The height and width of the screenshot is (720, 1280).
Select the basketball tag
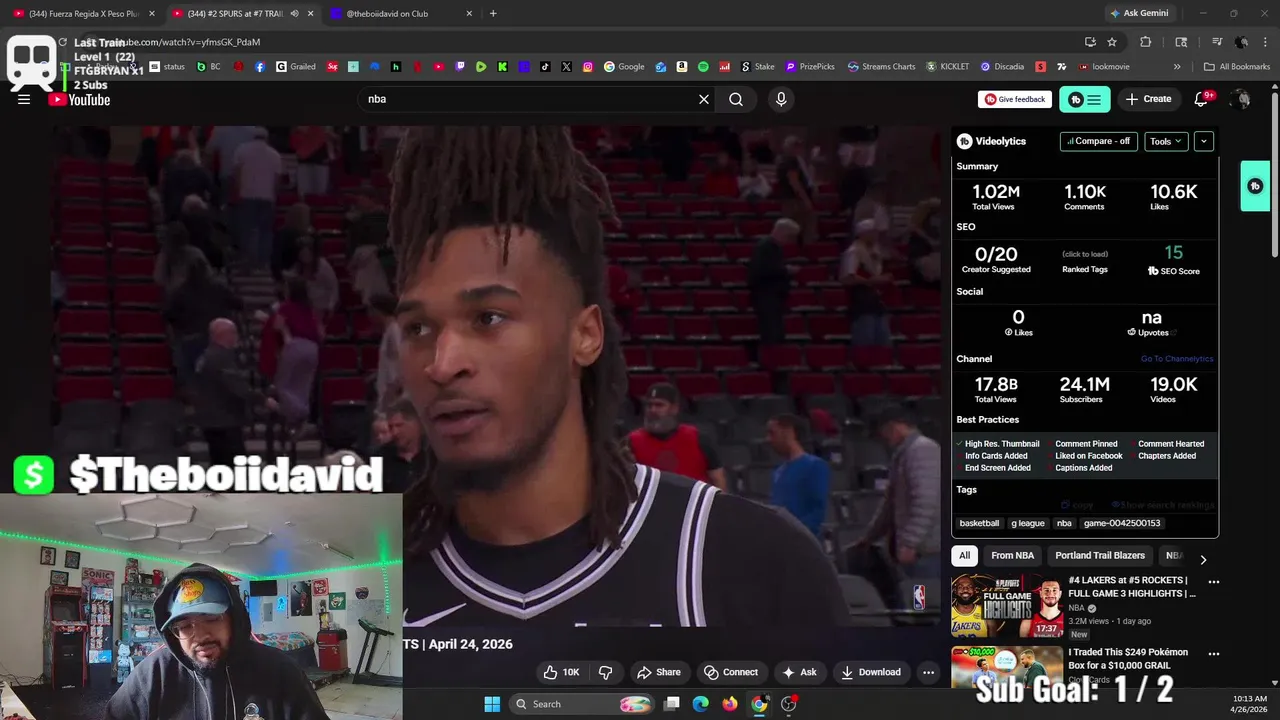(979, 523)
